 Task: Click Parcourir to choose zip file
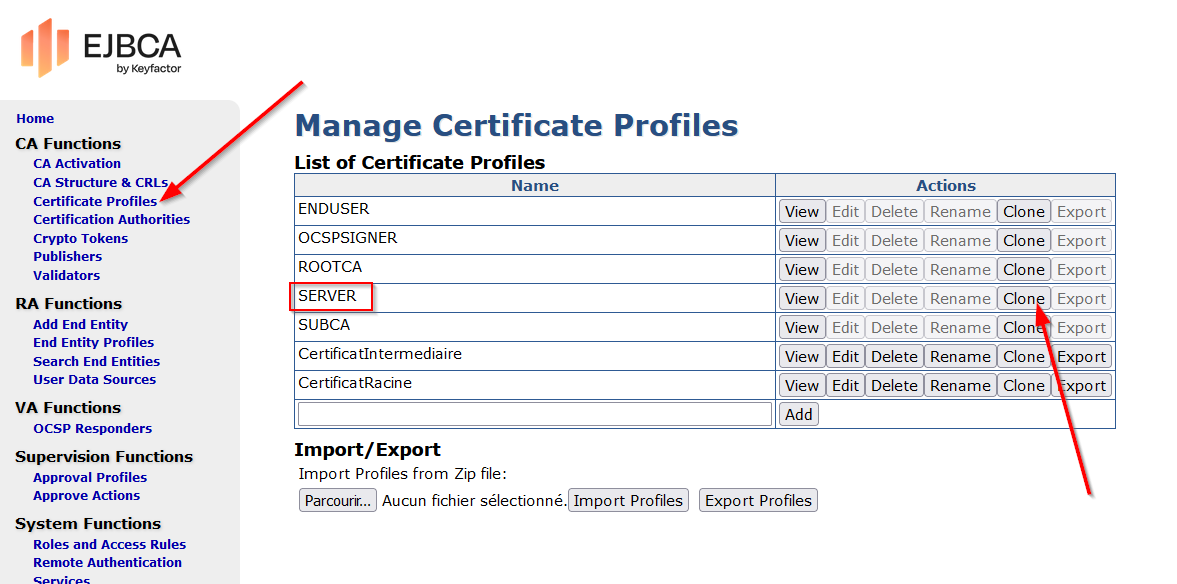pos(338,501)
